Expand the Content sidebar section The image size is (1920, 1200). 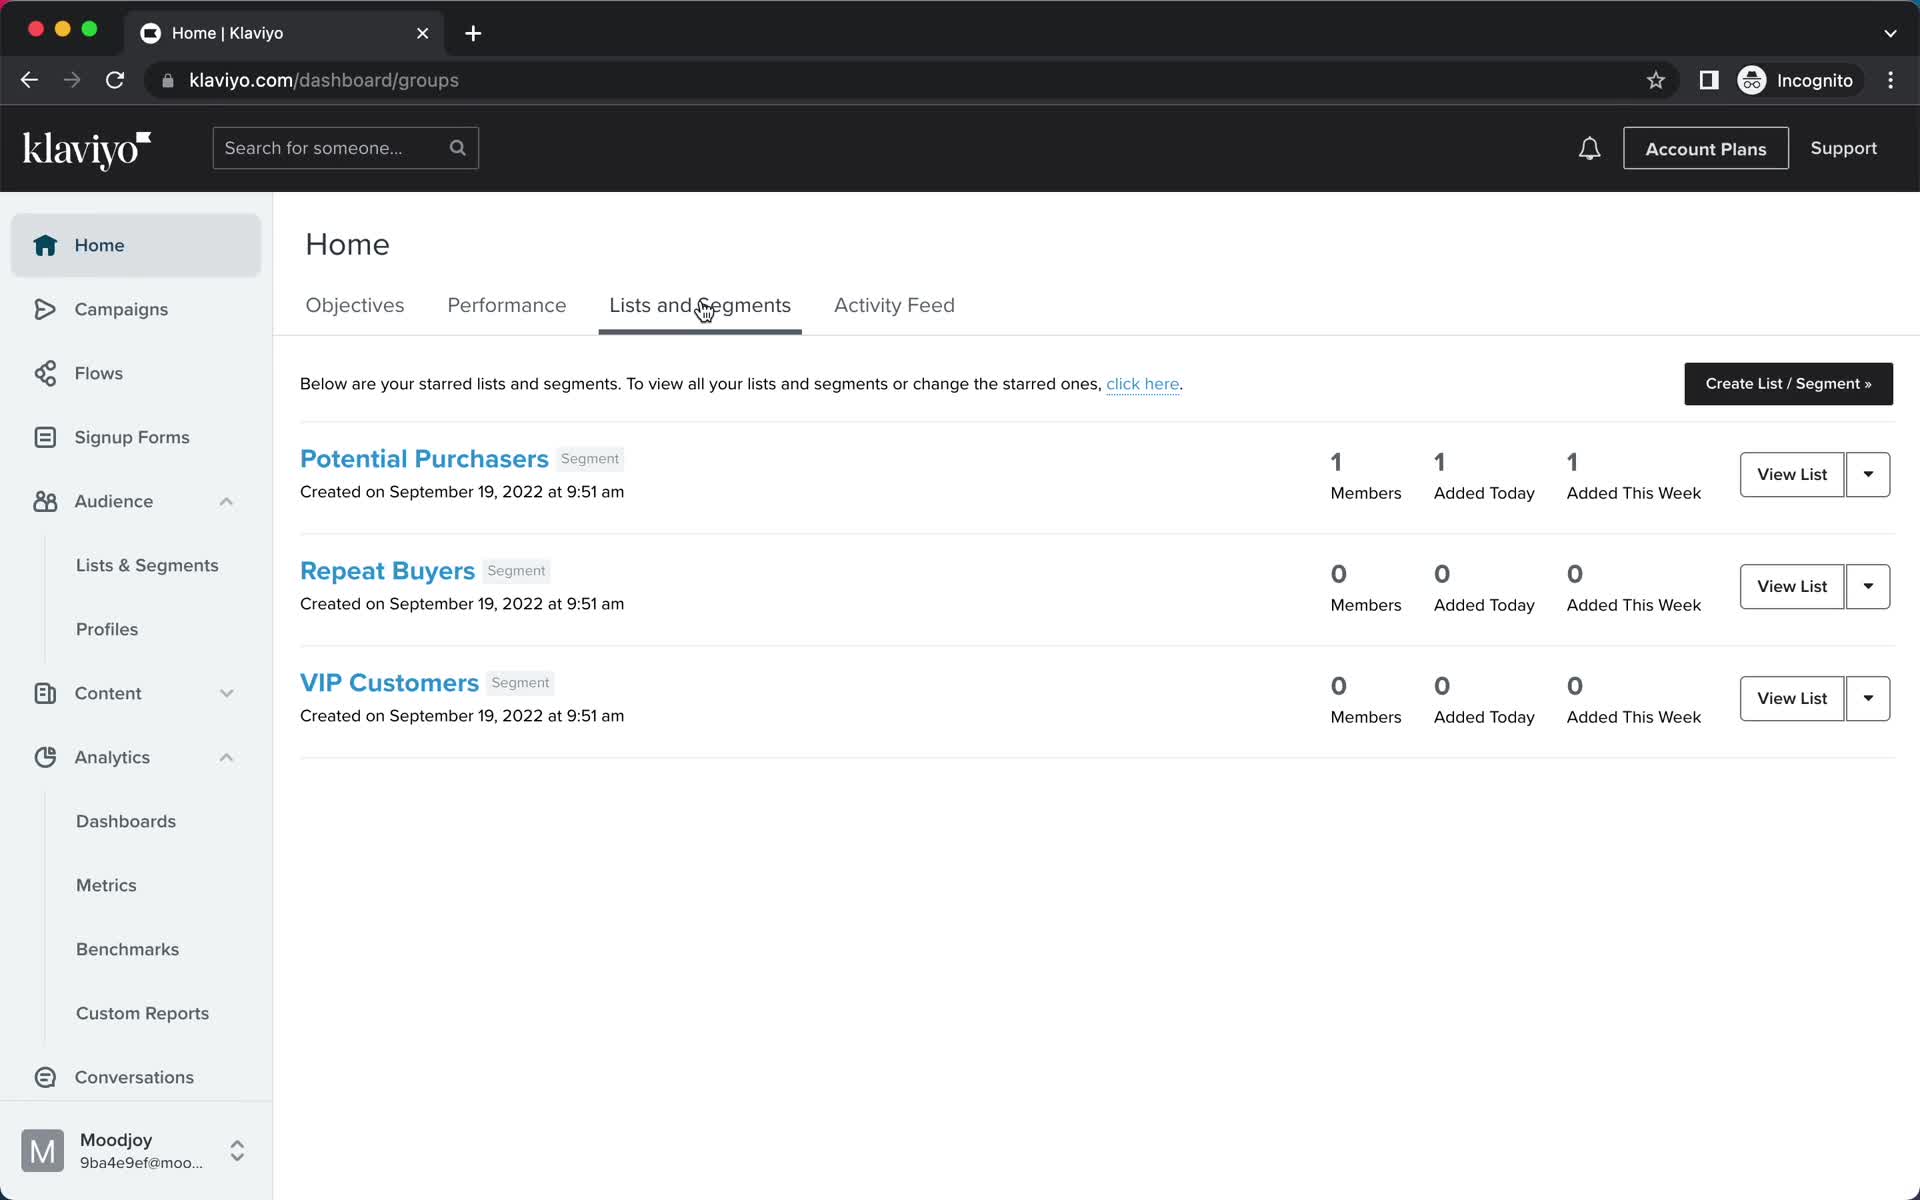(226, 693)
